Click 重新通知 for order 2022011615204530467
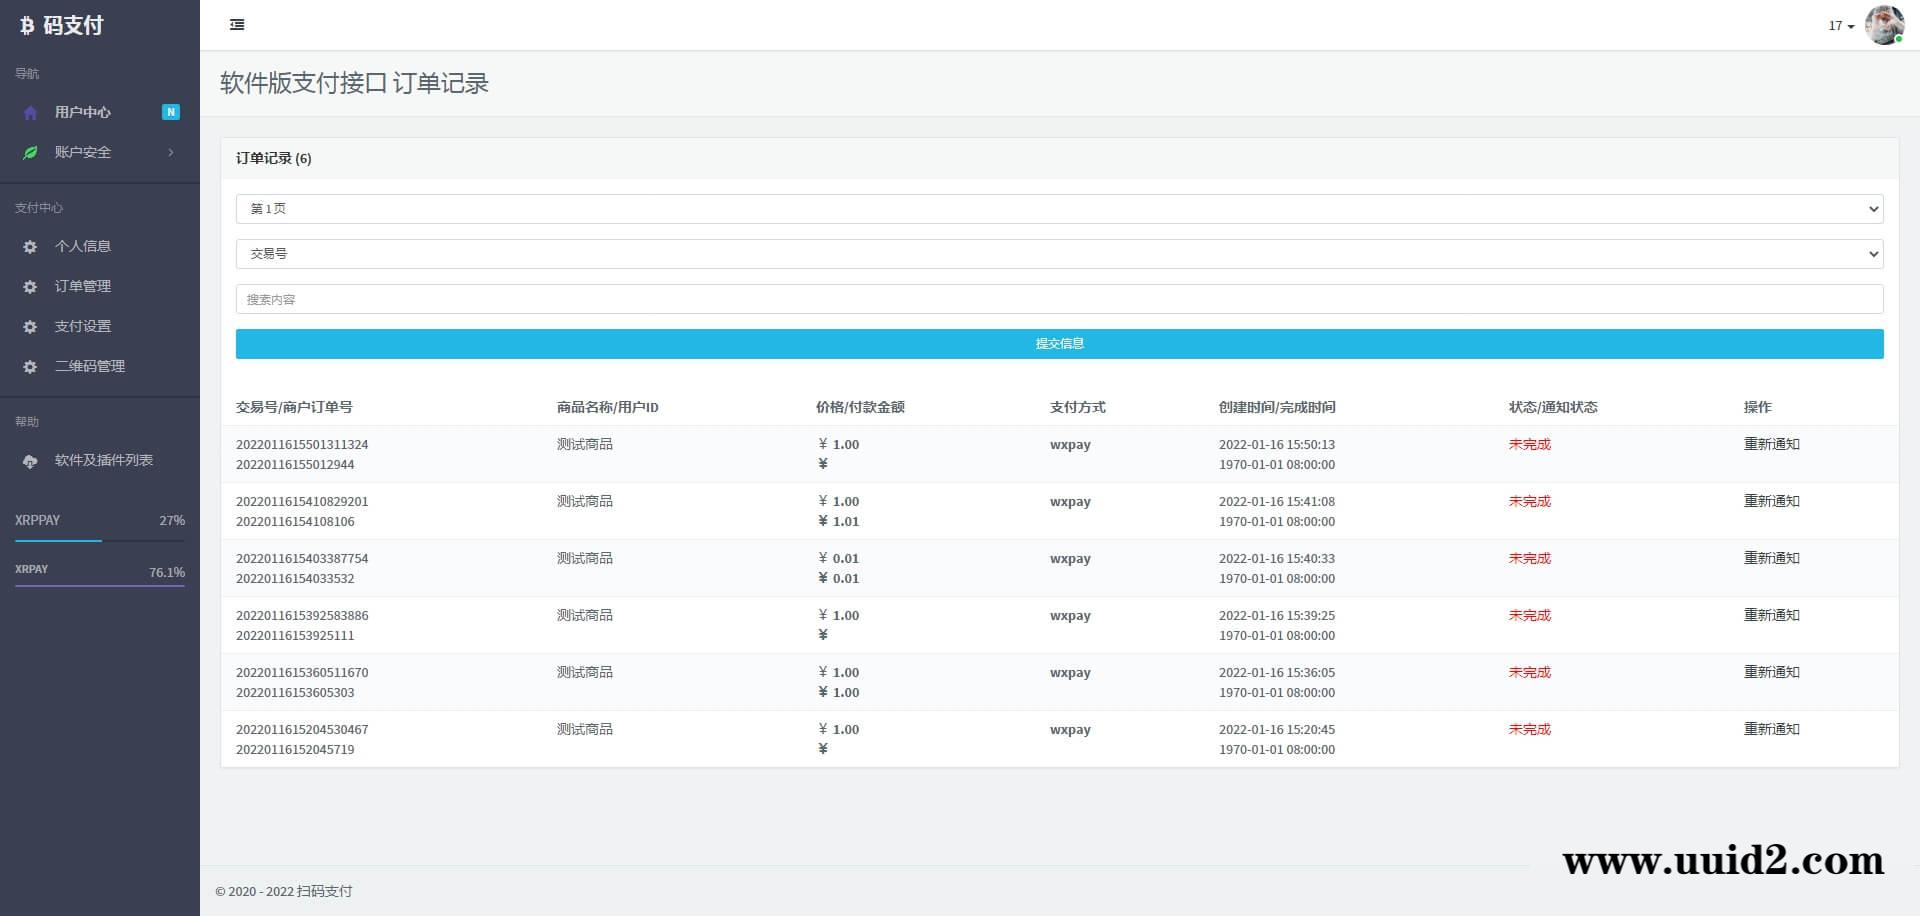This screenshot has width=1920, height=916. coord(1771,729)
